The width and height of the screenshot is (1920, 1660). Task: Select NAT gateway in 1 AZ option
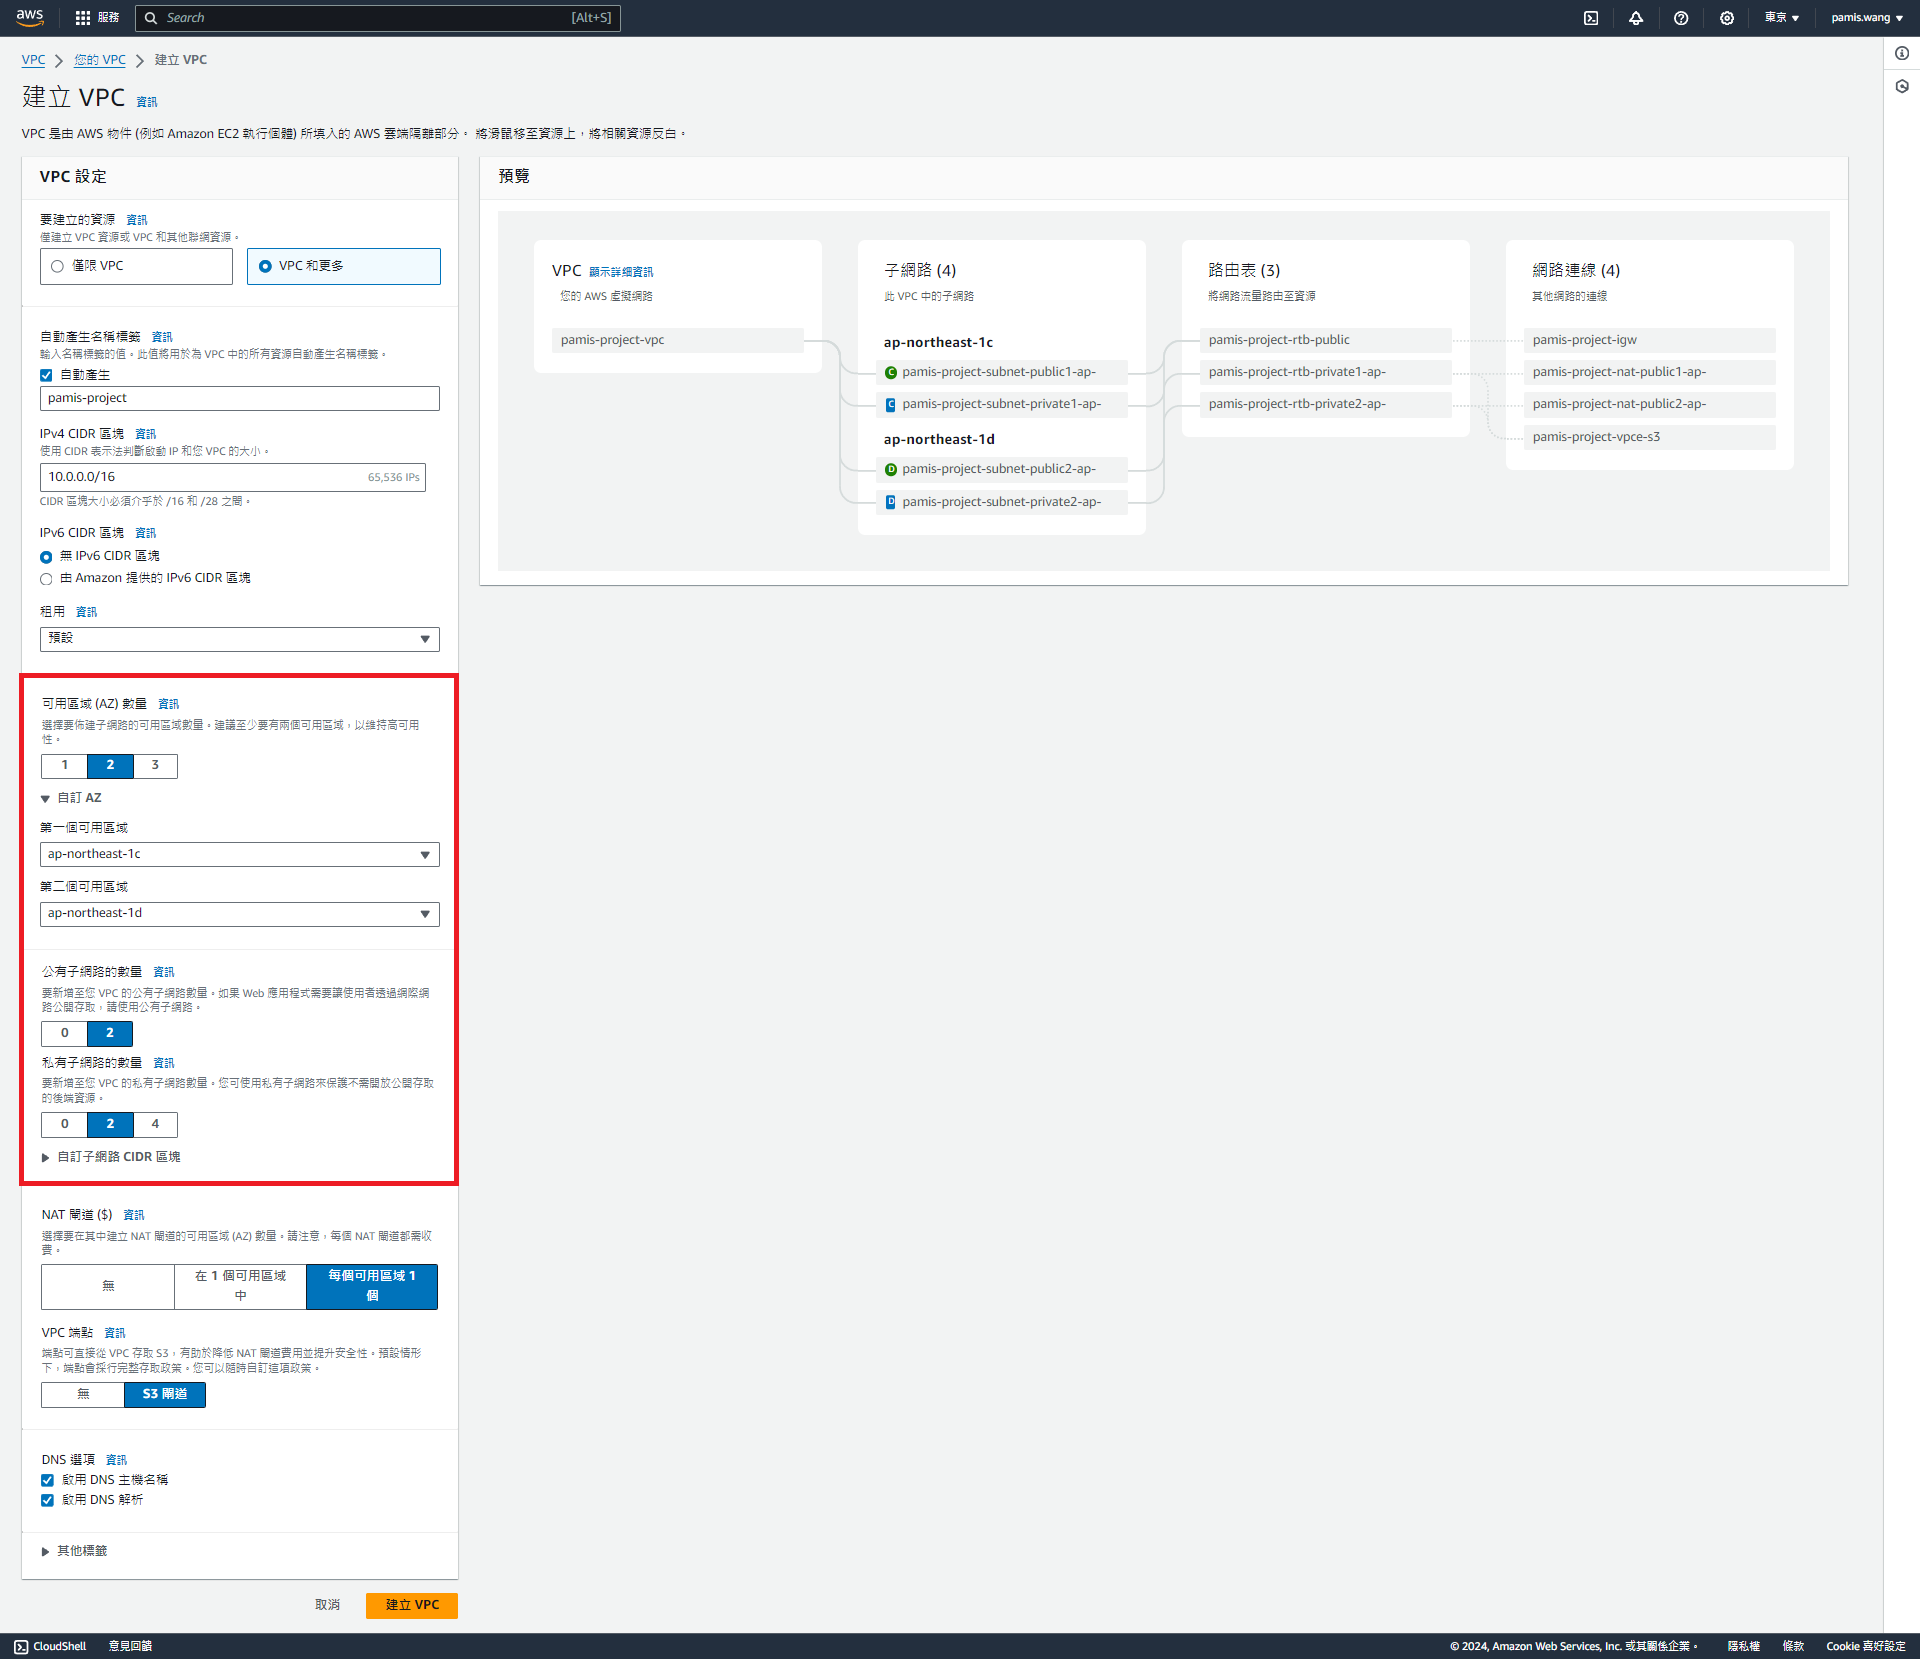pos(240,1287)
